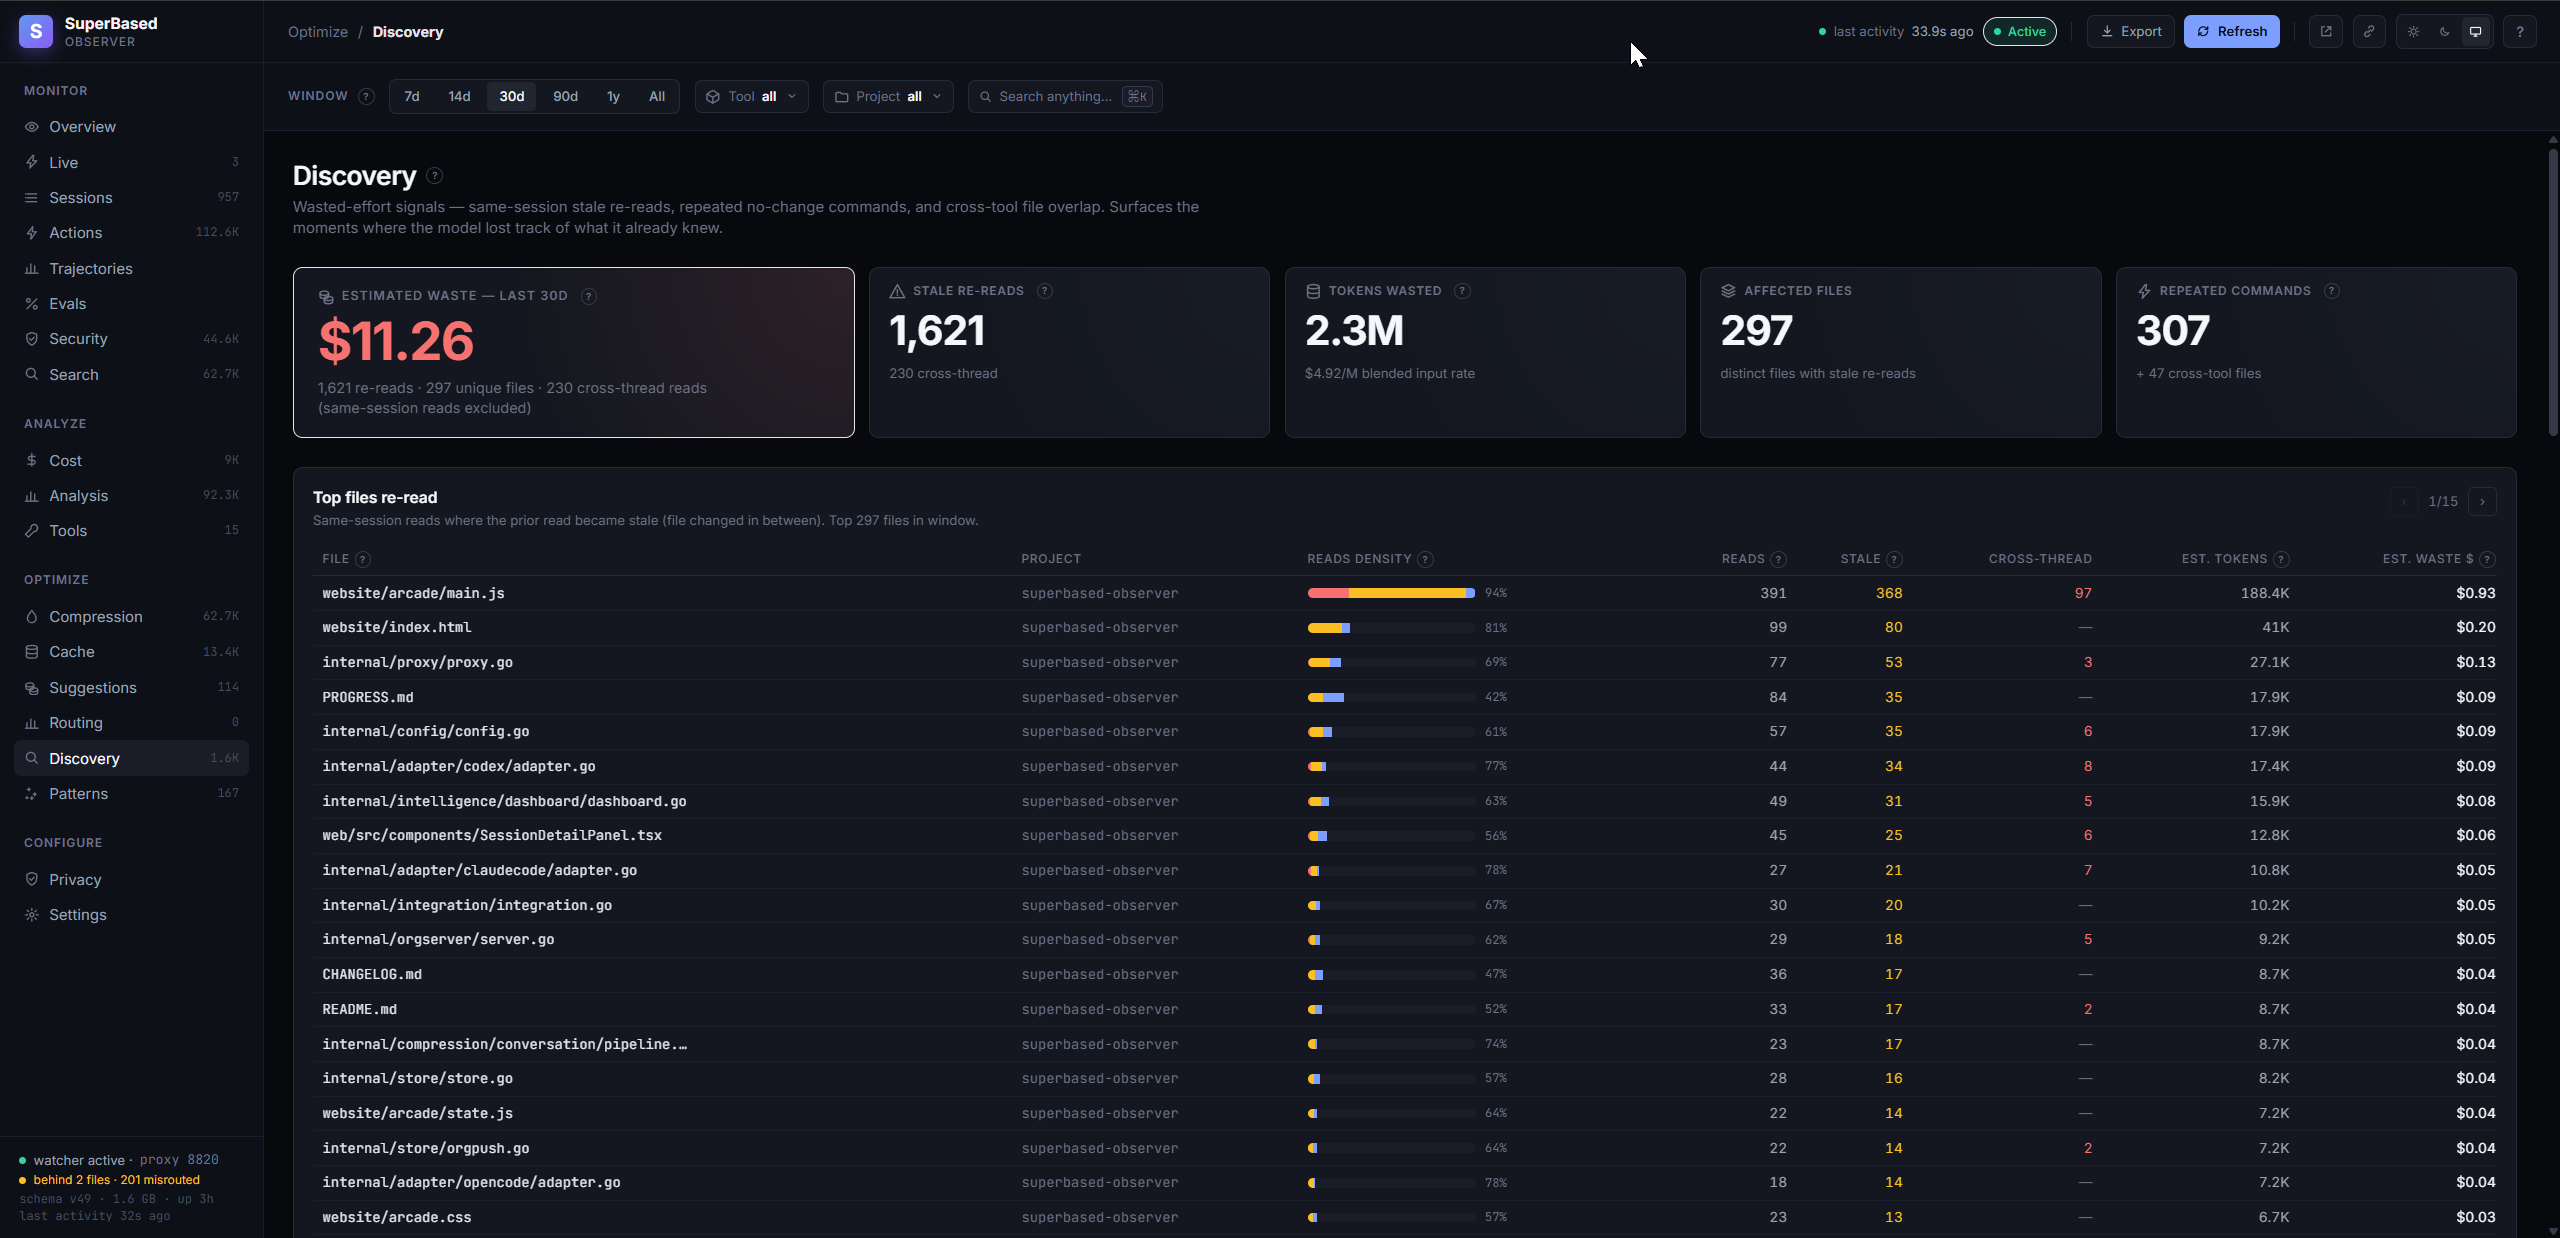Open Compression in the sidebar
This screenshot has width=2560, height=1238.
pyautogui.click(x=131, y=616)
